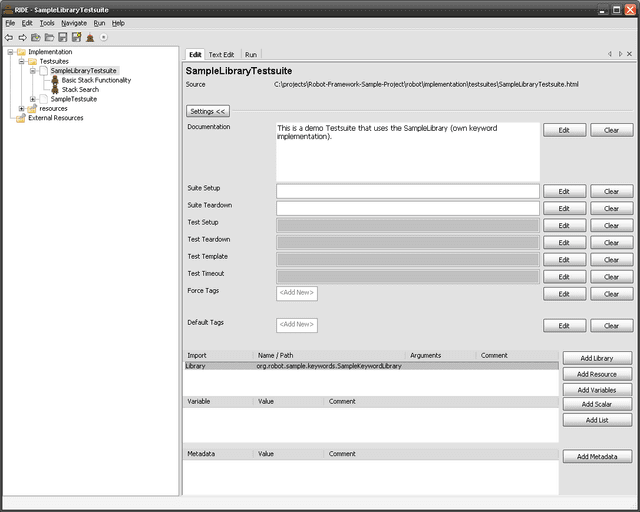Image resolution: width=640 pixels, height=512 pixels.
Task: Click the Go Back arrow in toolbar
Action: point(9,37)
